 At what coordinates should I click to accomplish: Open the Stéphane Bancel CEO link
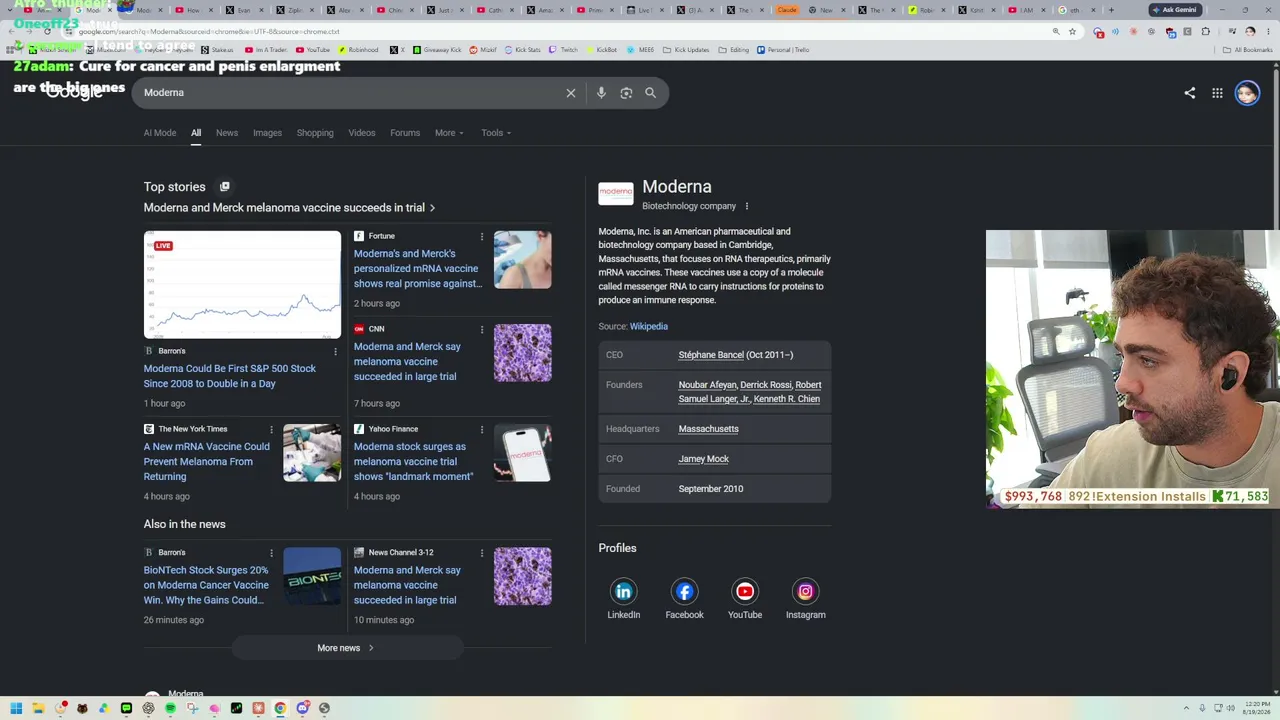[x=711, y=355]
